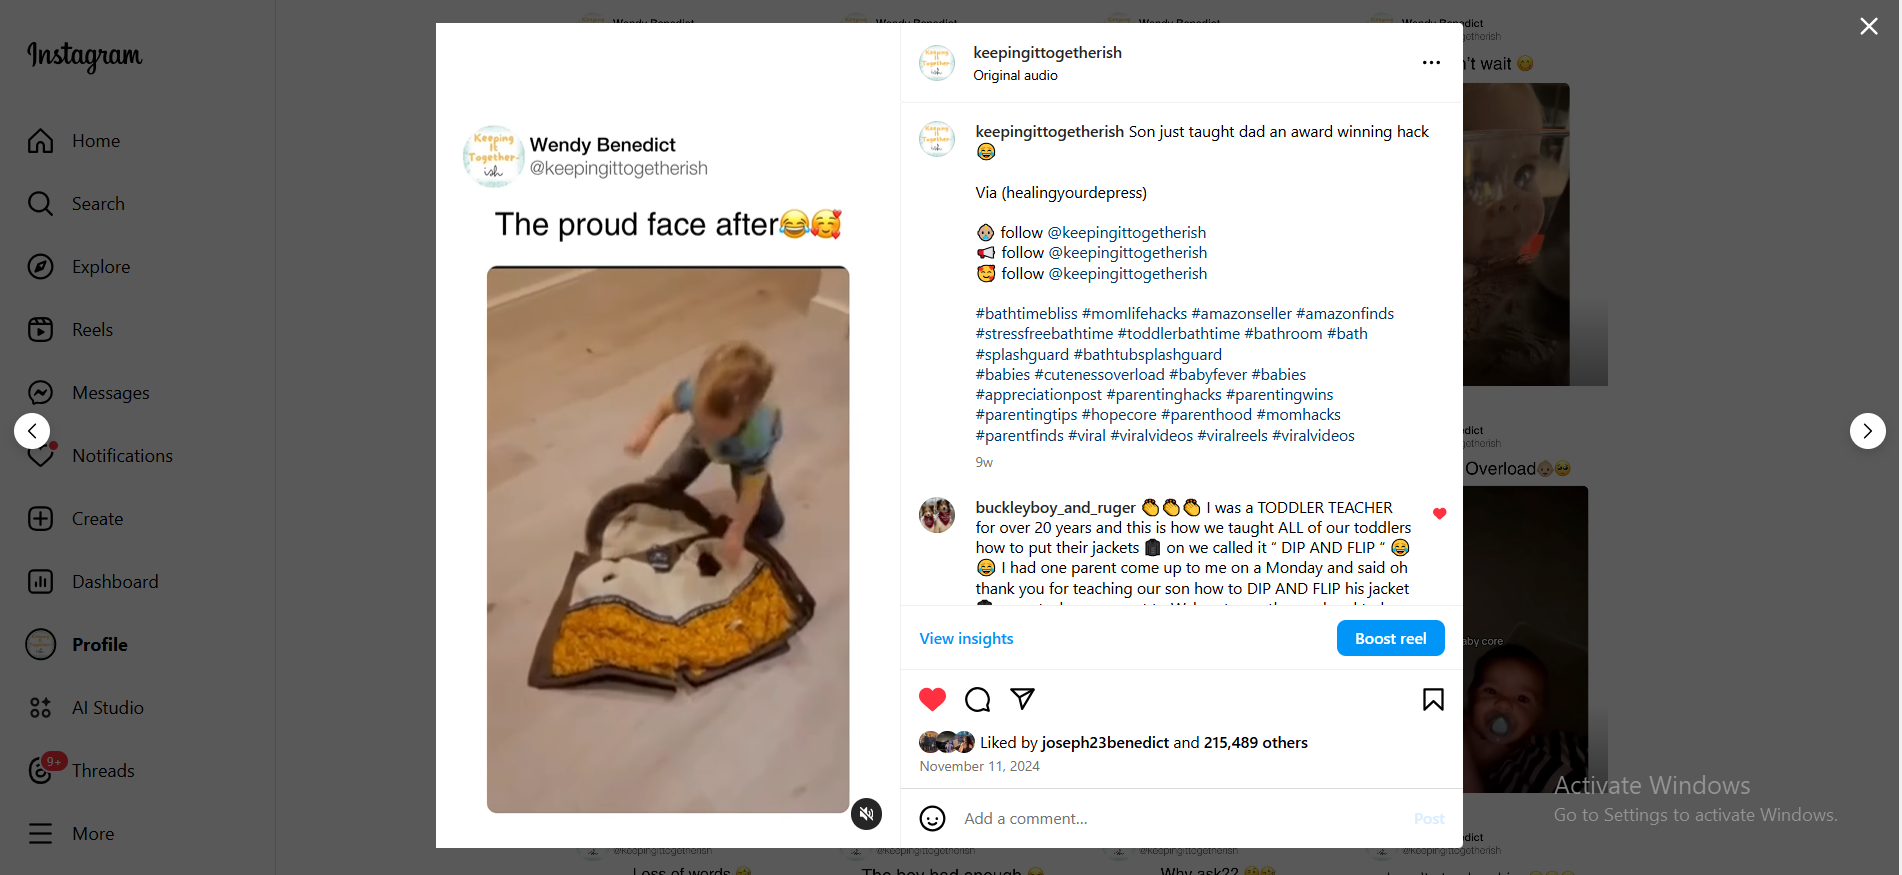The width and height of the screenshot is (1902, 875).
Task: Unmute the reel video audio
Action: (866, 814)
